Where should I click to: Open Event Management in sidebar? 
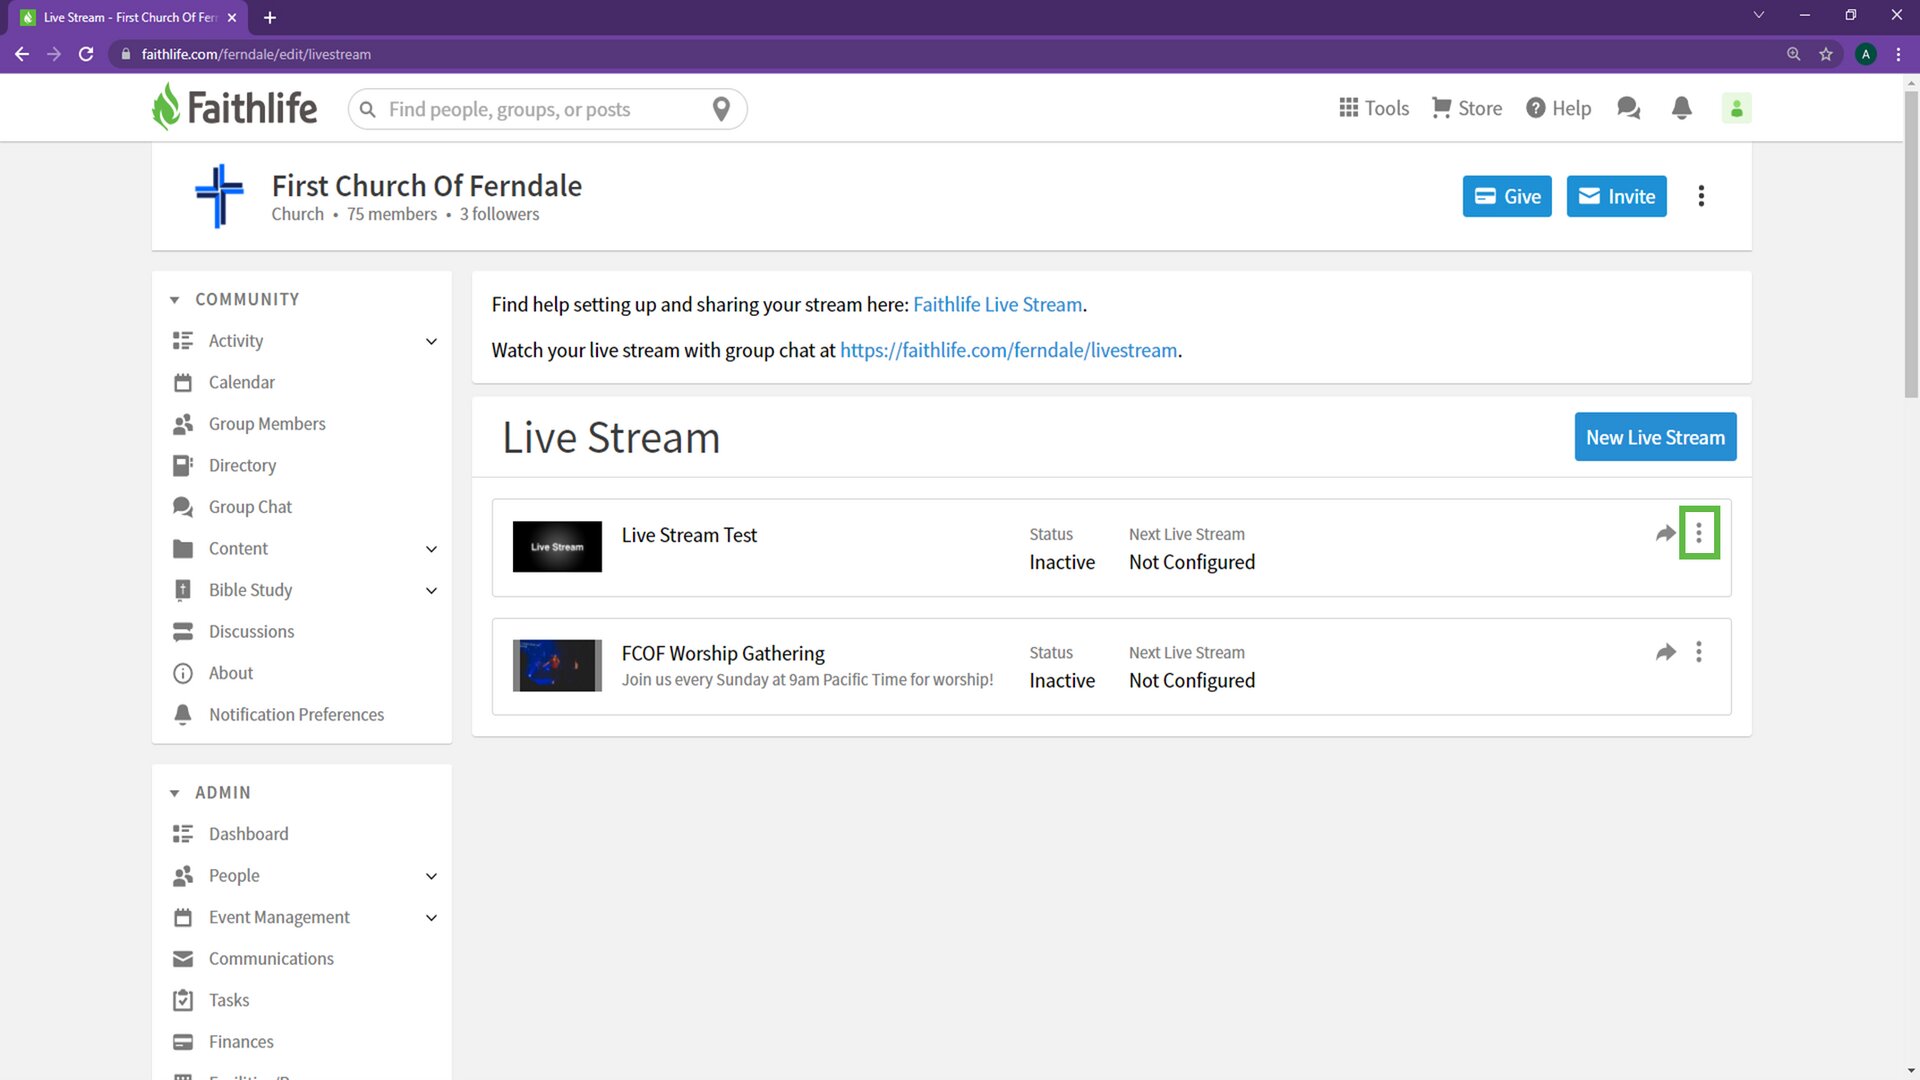tap(279, 917)
